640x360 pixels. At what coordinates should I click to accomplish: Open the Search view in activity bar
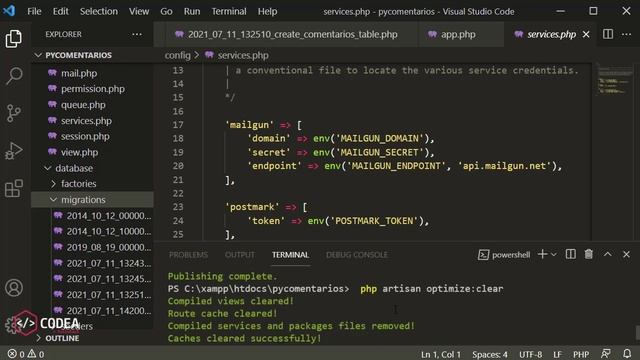point(13,76)
